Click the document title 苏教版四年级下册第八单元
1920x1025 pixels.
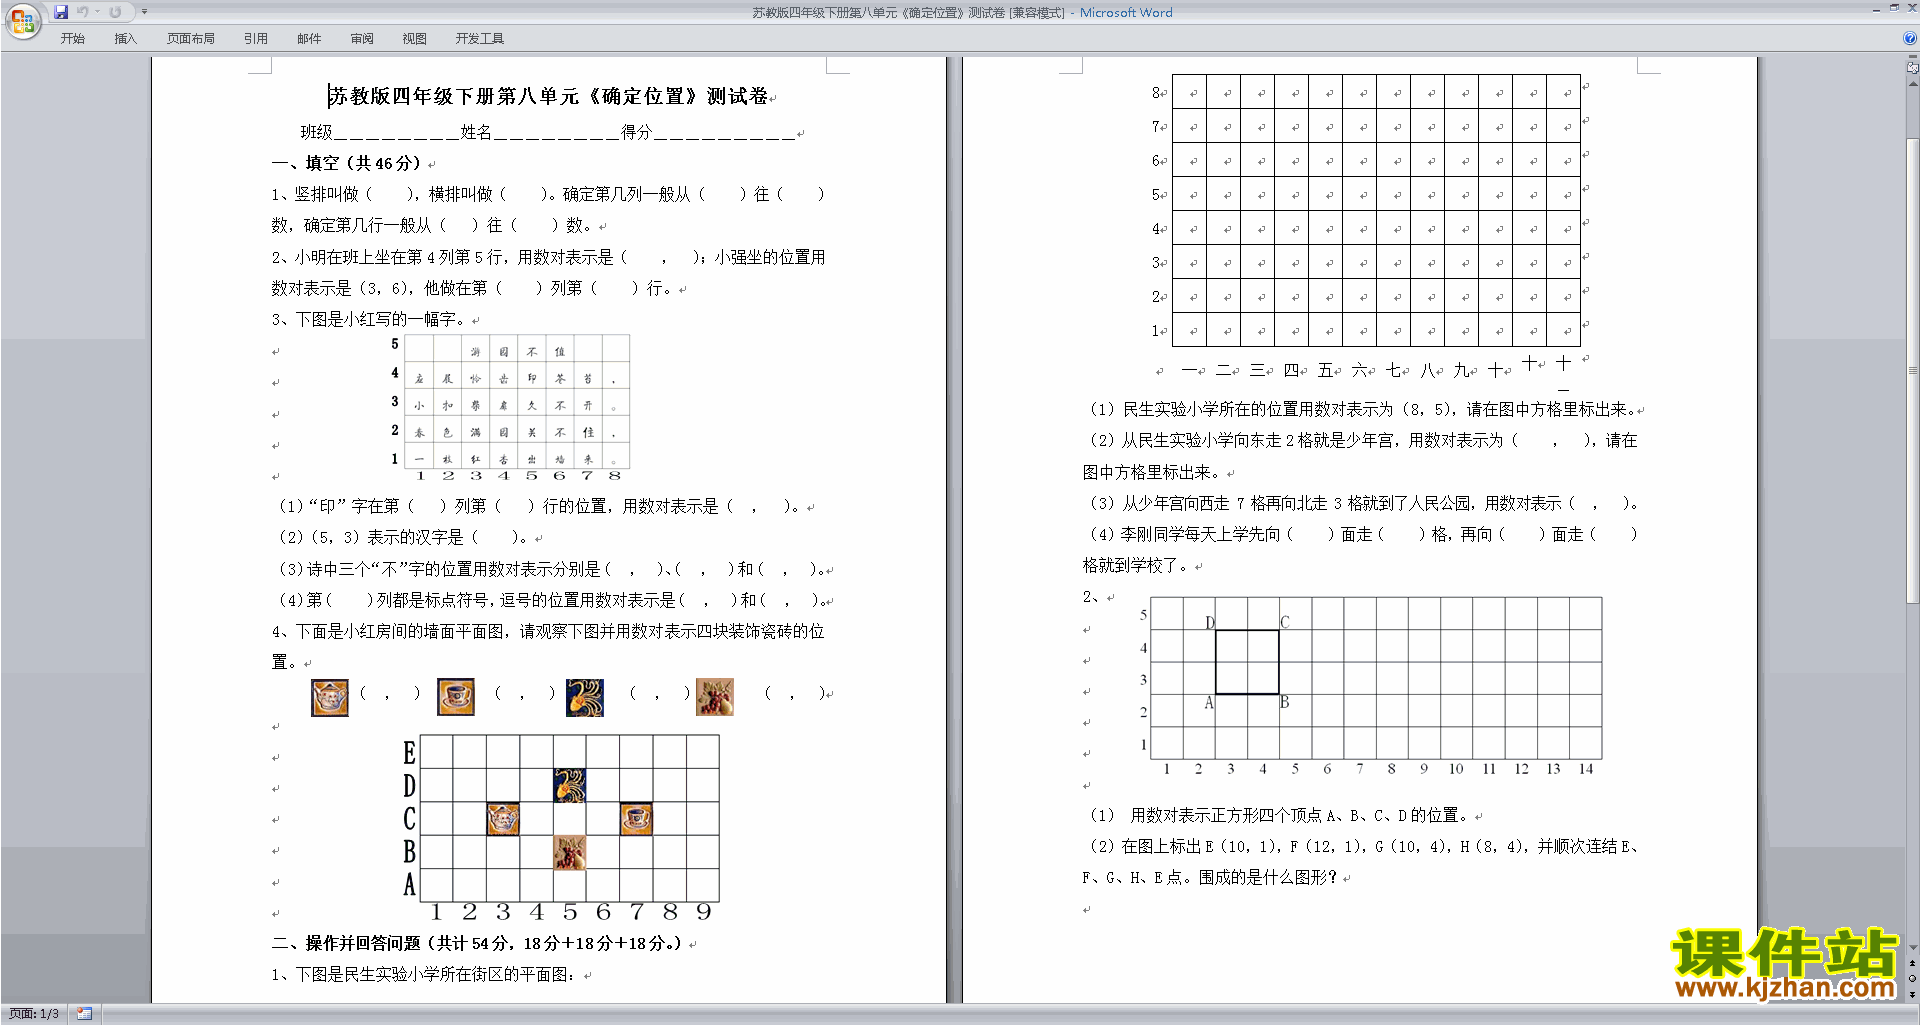[x=551, y=96]
